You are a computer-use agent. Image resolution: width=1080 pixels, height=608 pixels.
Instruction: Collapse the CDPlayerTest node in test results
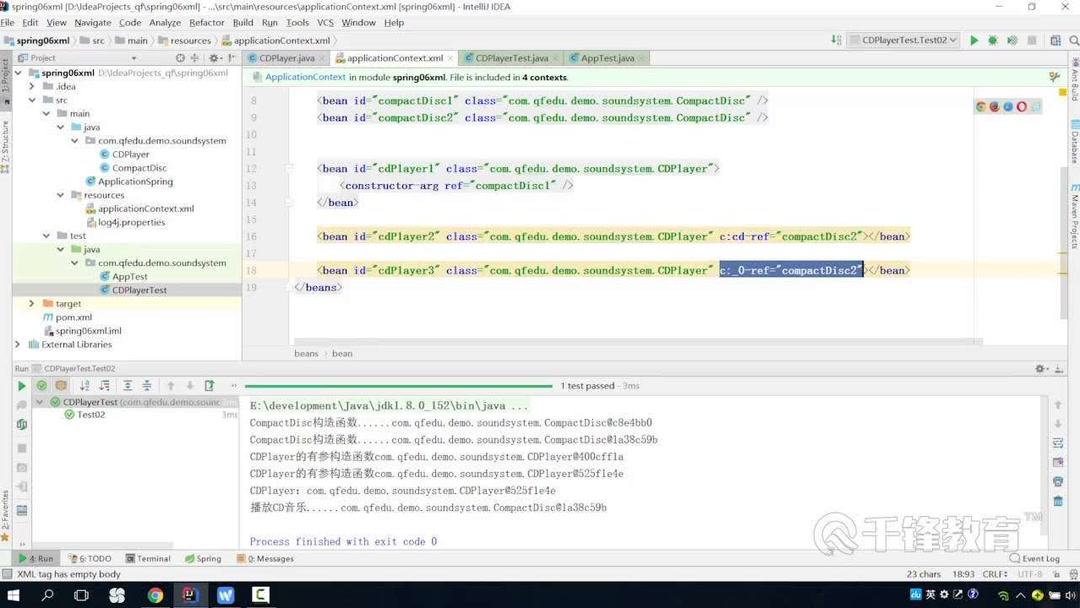pos(40,402)
